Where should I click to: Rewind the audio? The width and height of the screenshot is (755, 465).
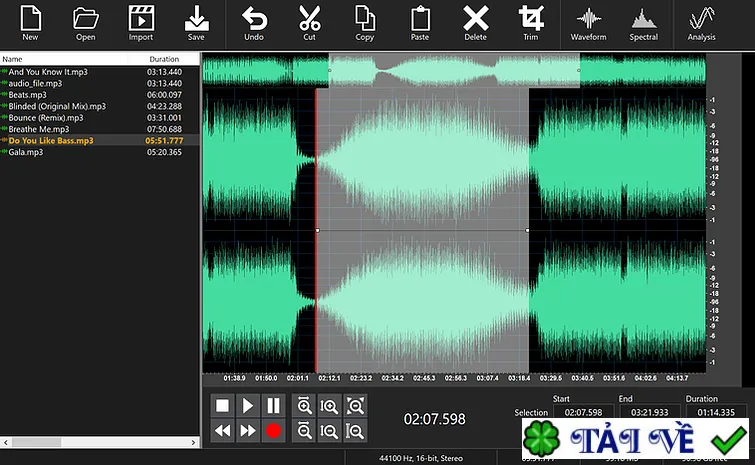pos(222,430)
